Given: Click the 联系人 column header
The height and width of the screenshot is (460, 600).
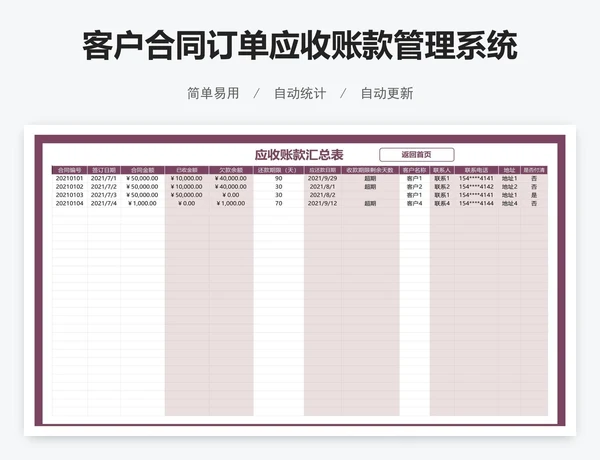Looking at the screenshot, I should (442, 170).
